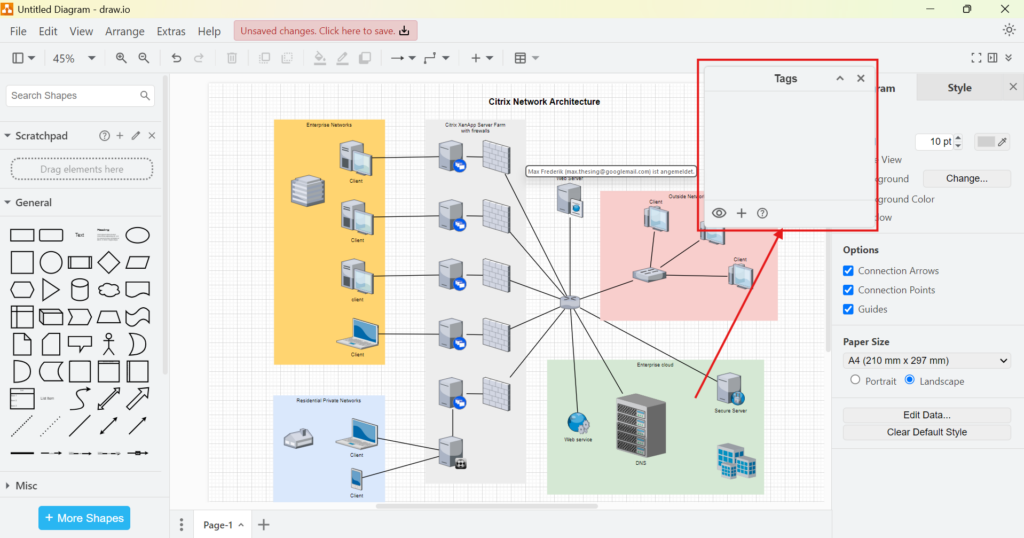
Task: Collapse the Tags window with up chevron
Action: 840,78
